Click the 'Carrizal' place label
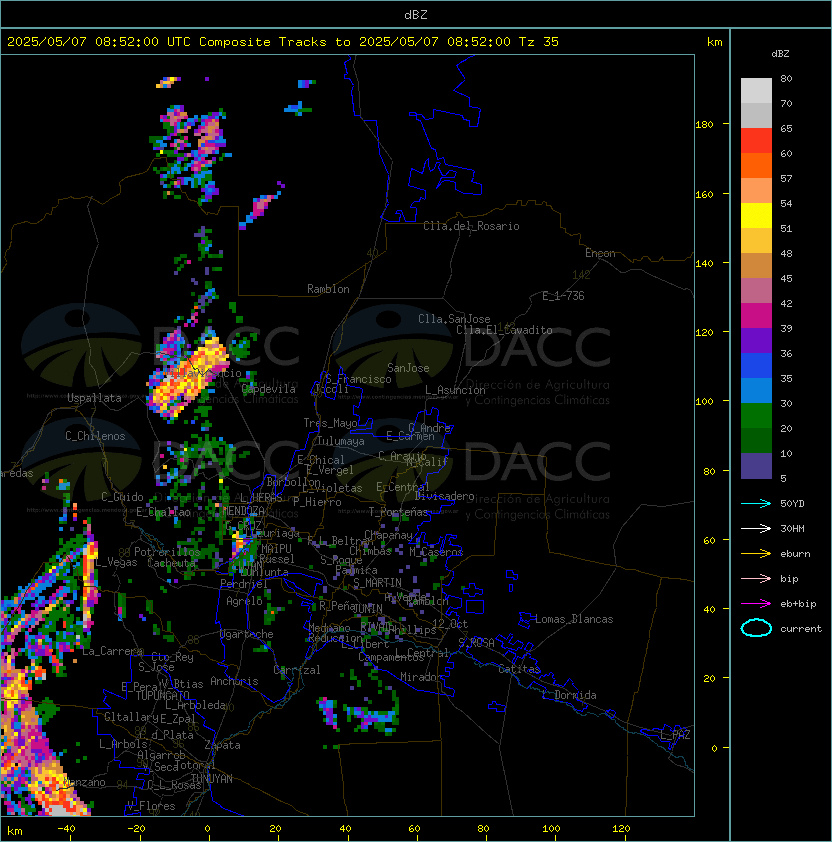 [297, 670]
